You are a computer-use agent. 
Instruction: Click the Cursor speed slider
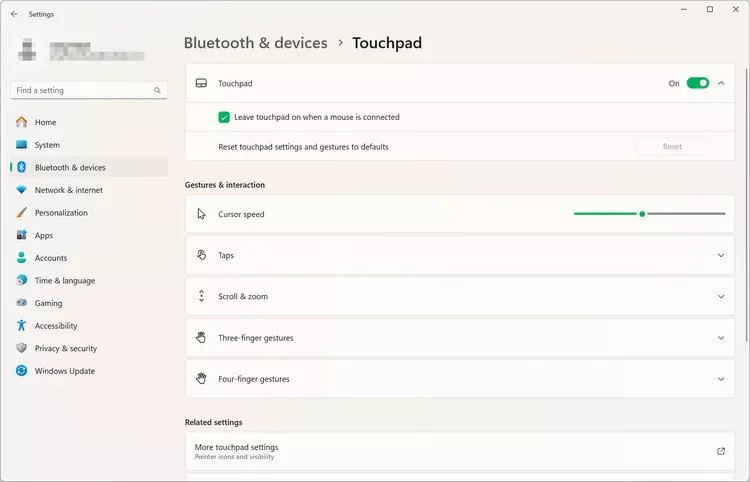pos(642,214)
